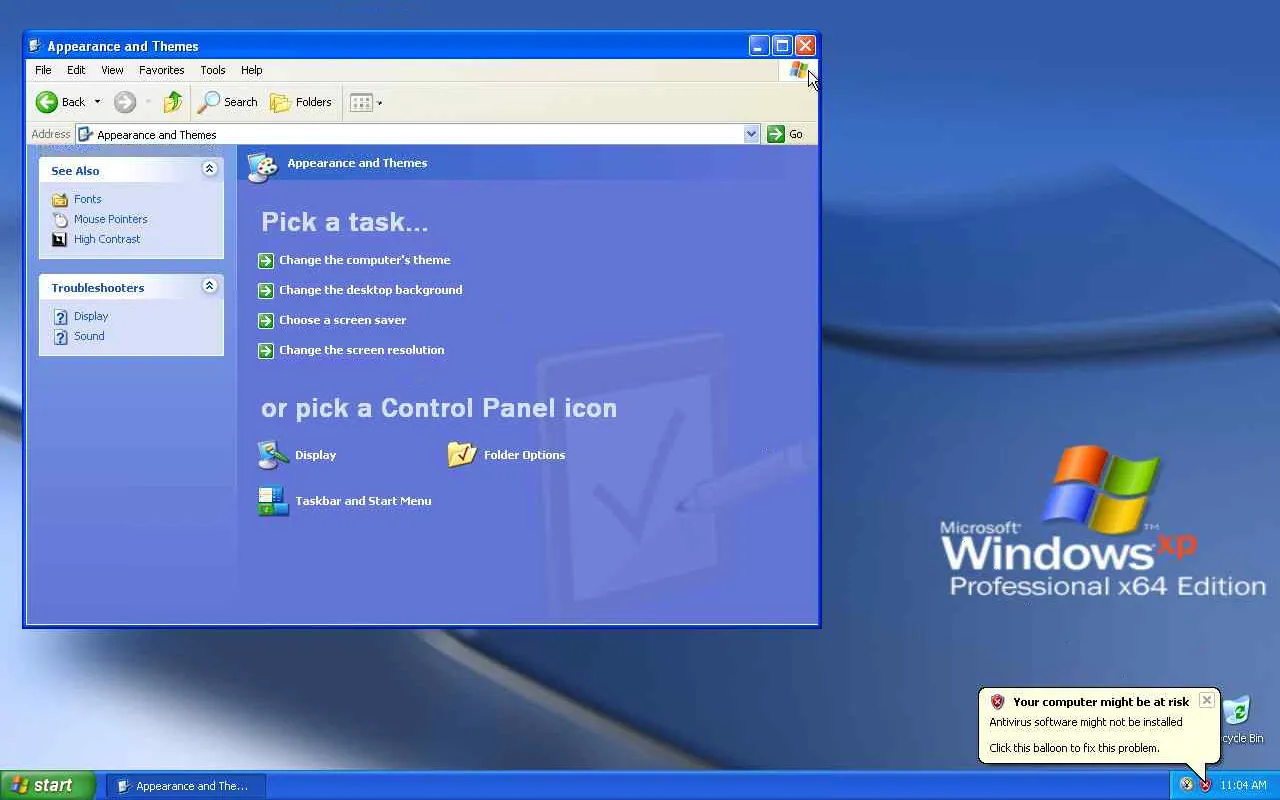Open the Display troubleshooter help icon
This screenshot has width=1280, height=800.
60,316
